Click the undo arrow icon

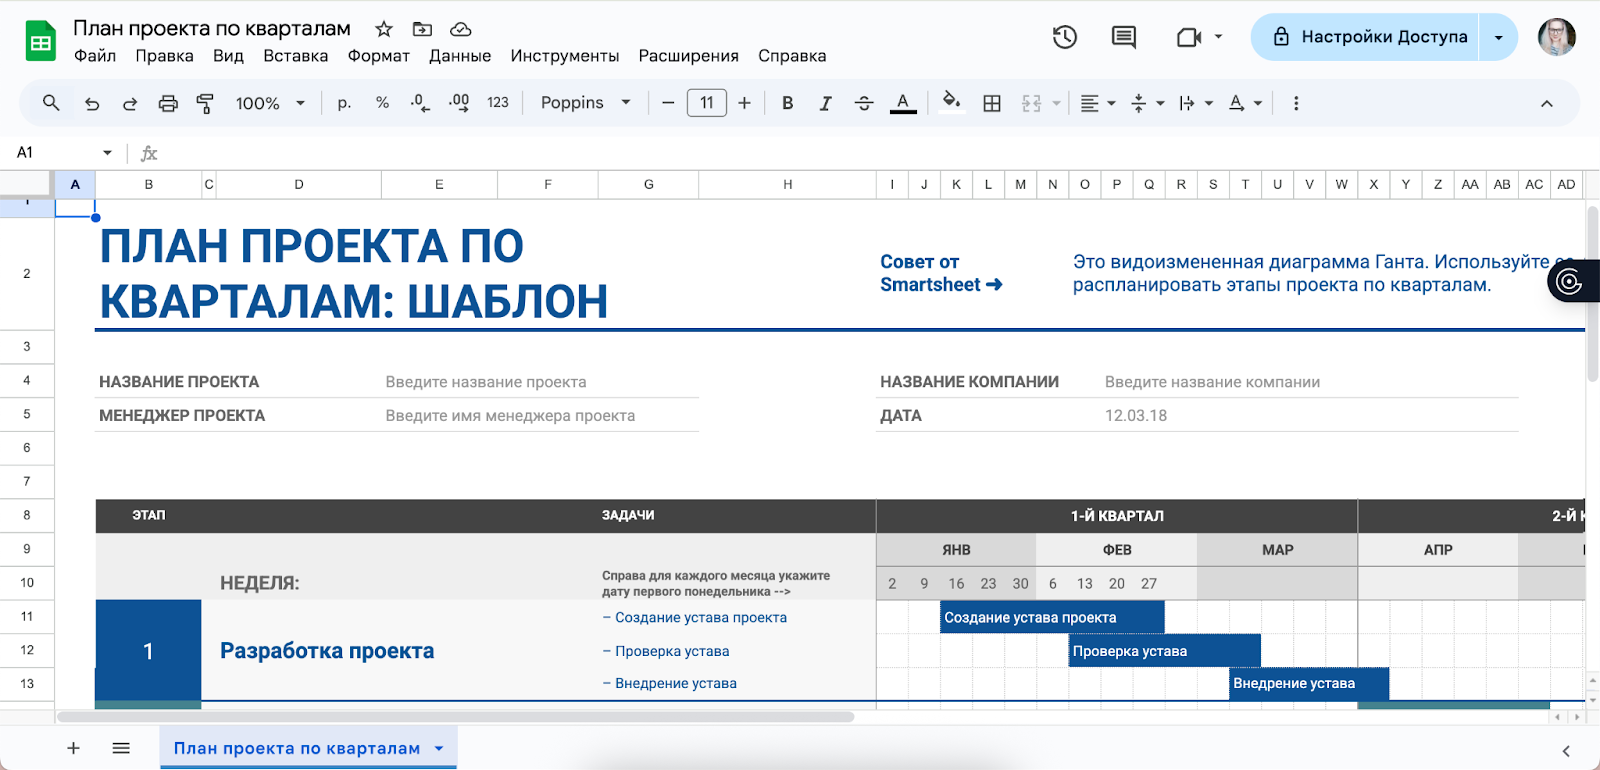pos(92,103)
